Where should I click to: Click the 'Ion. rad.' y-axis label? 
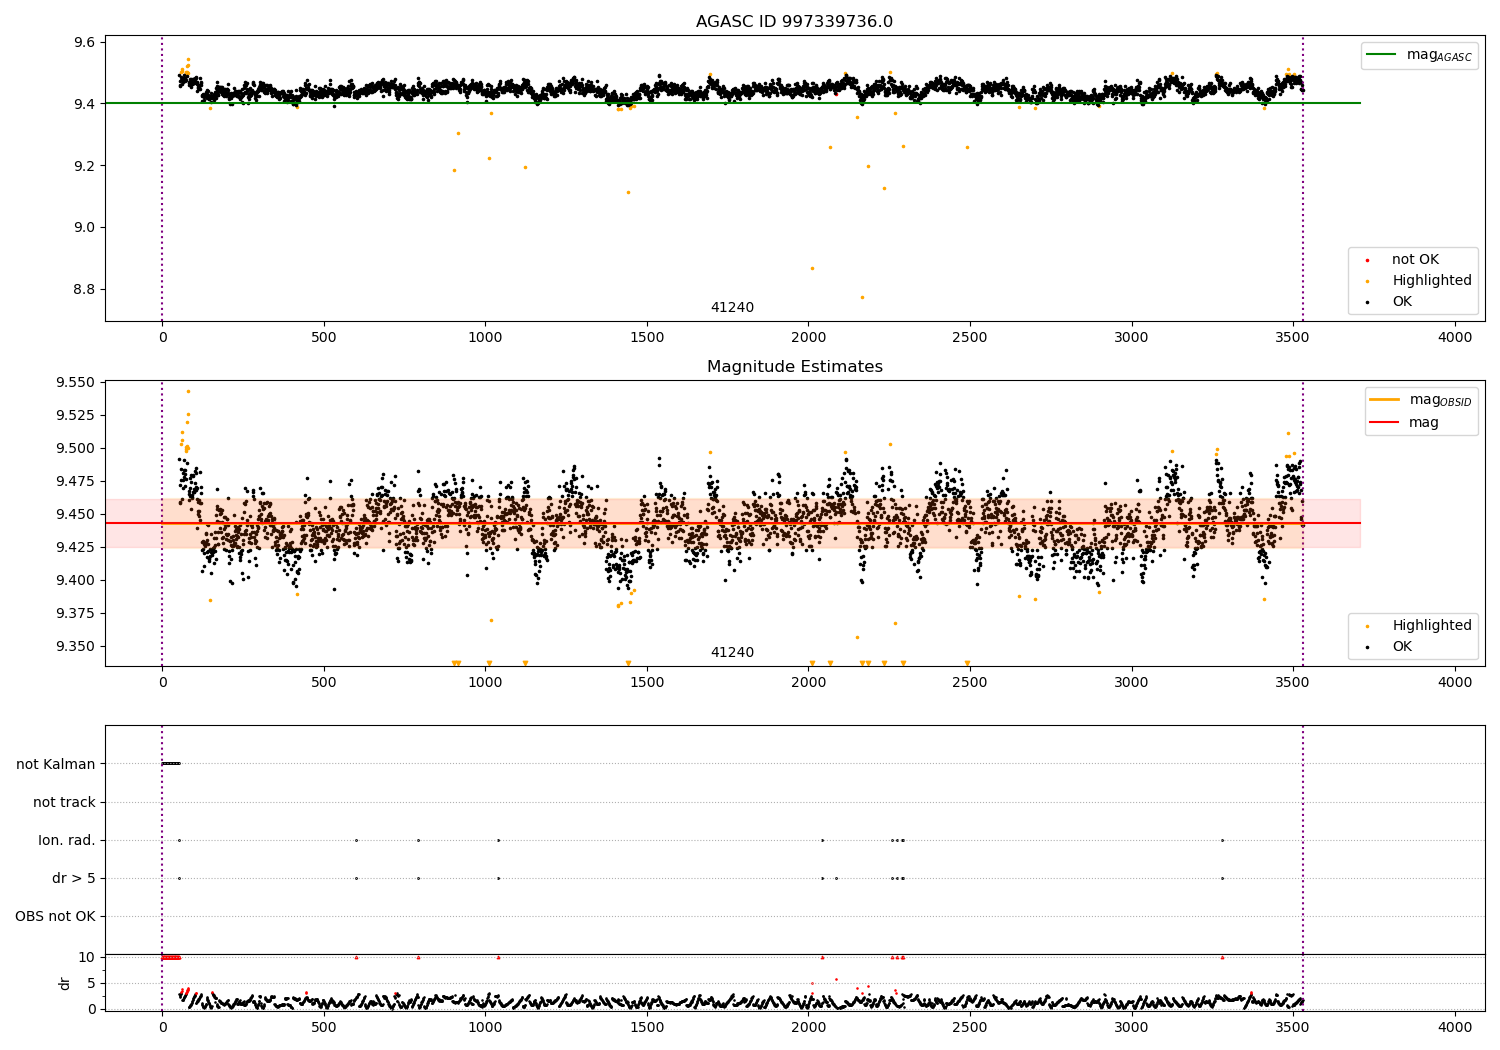[x=67, y=841]
